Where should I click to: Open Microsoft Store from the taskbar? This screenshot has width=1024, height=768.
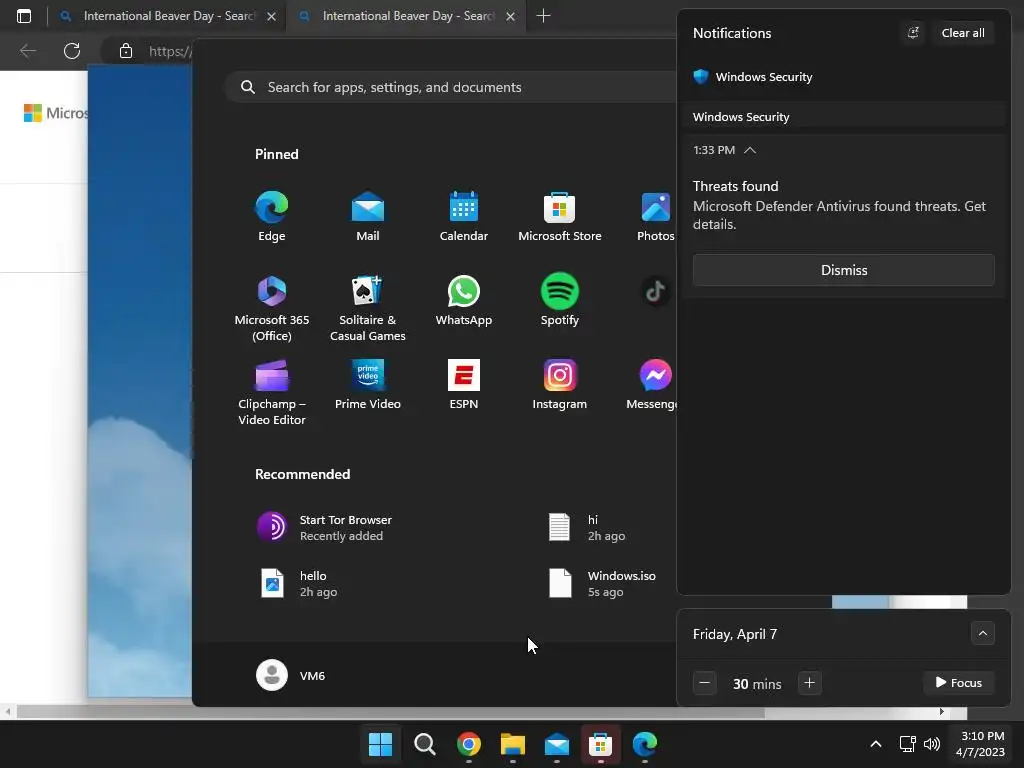pyautogui.click(x=600, y=744)
